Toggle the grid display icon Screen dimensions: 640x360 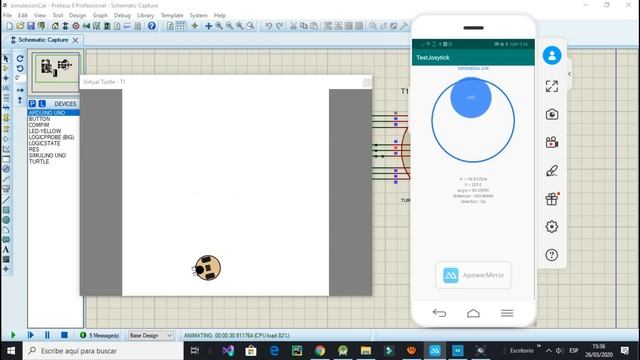pos(180,26)
